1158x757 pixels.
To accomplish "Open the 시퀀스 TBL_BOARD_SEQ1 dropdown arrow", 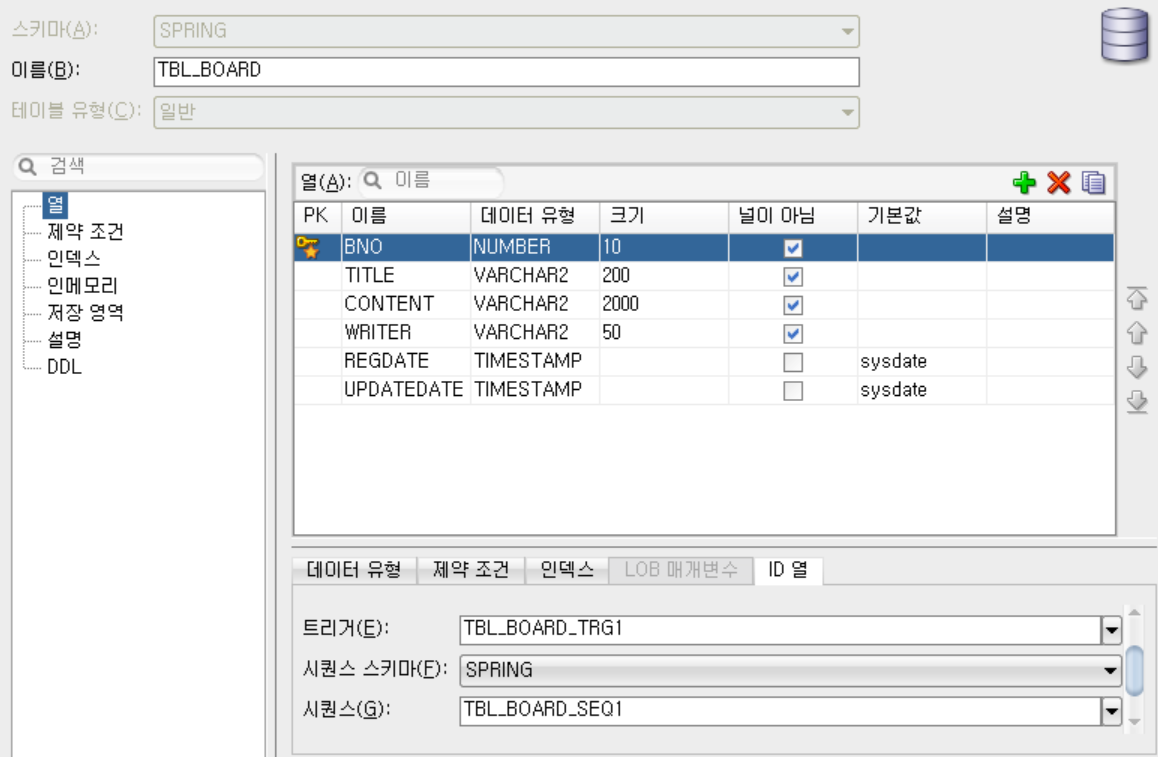I will coord(1111,711).
